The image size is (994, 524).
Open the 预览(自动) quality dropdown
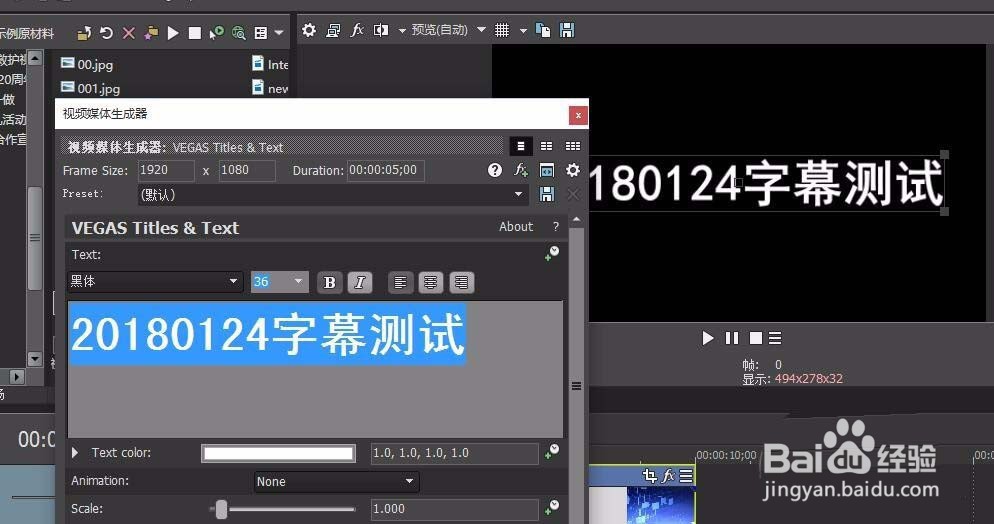point(449,30)
